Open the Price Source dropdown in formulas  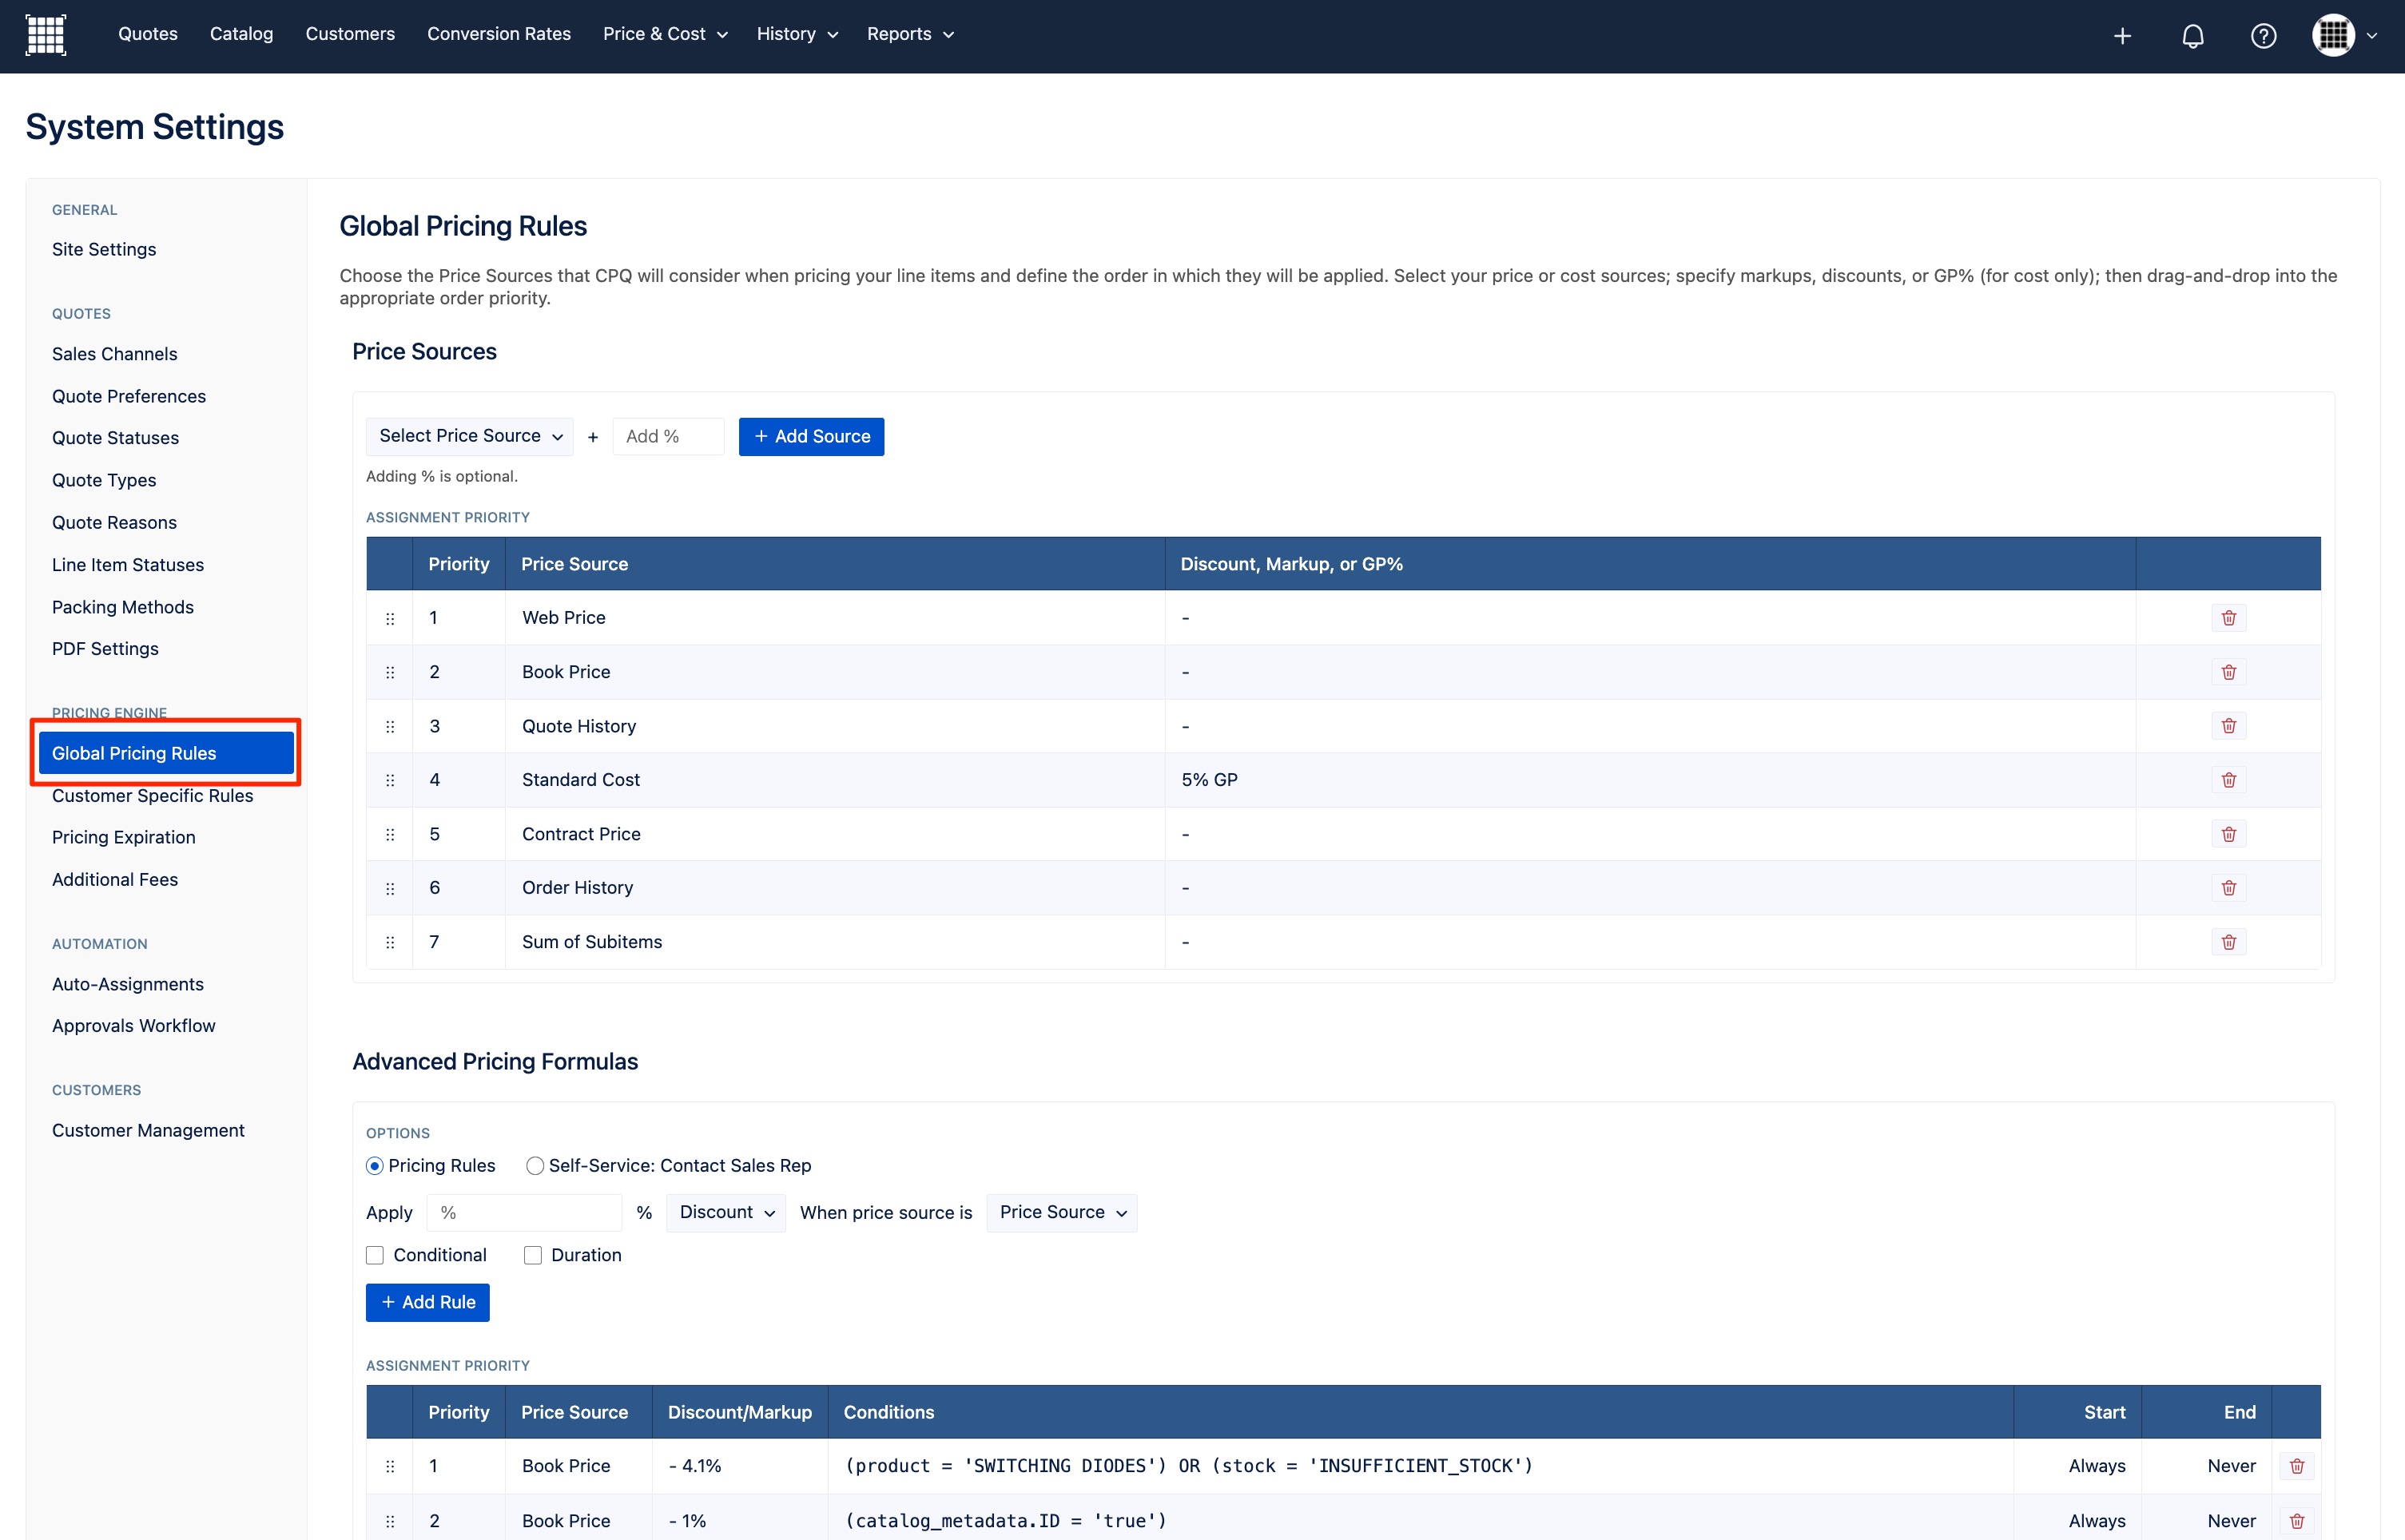tap(1062, 1212)
